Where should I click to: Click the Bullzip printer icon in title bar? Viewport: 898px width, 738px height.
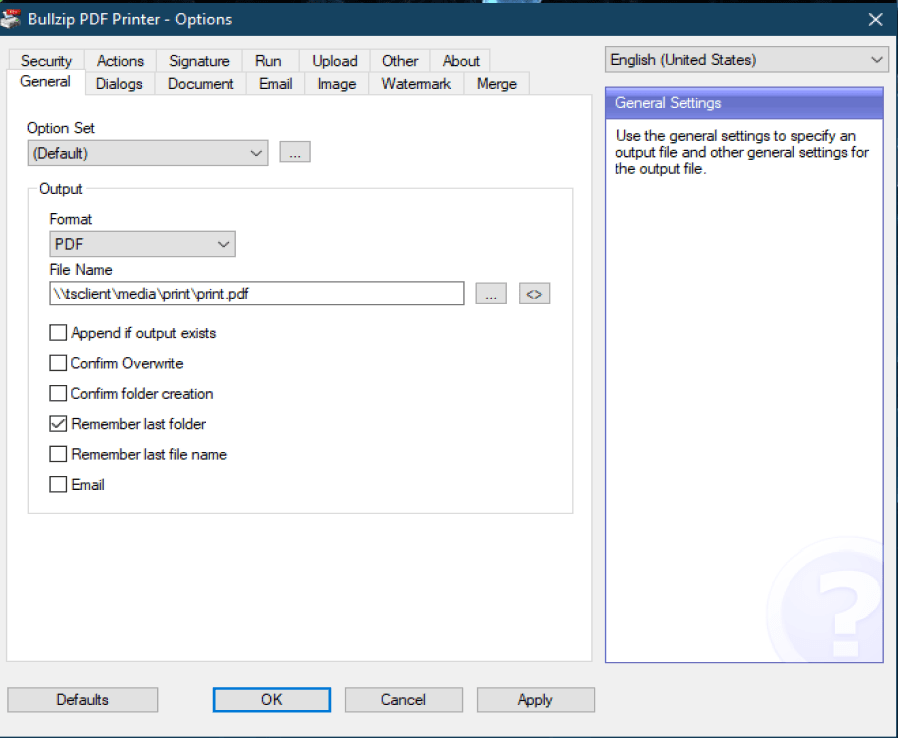12,18
